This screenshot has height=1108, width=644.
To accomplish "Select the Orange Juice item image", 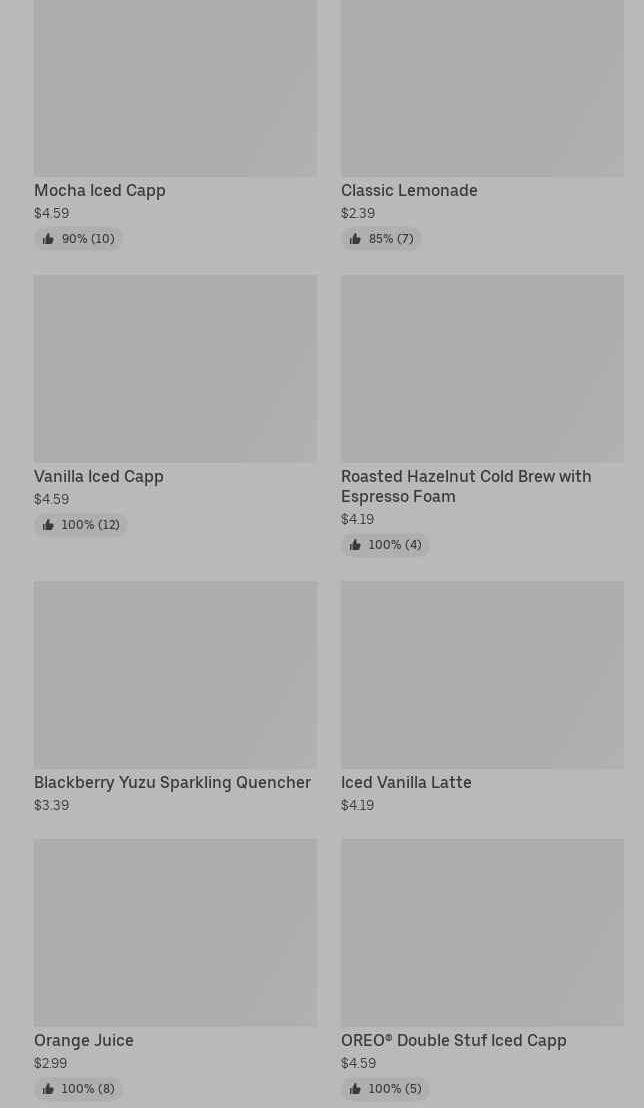I will pyautogui.click(x=175, y=932).
